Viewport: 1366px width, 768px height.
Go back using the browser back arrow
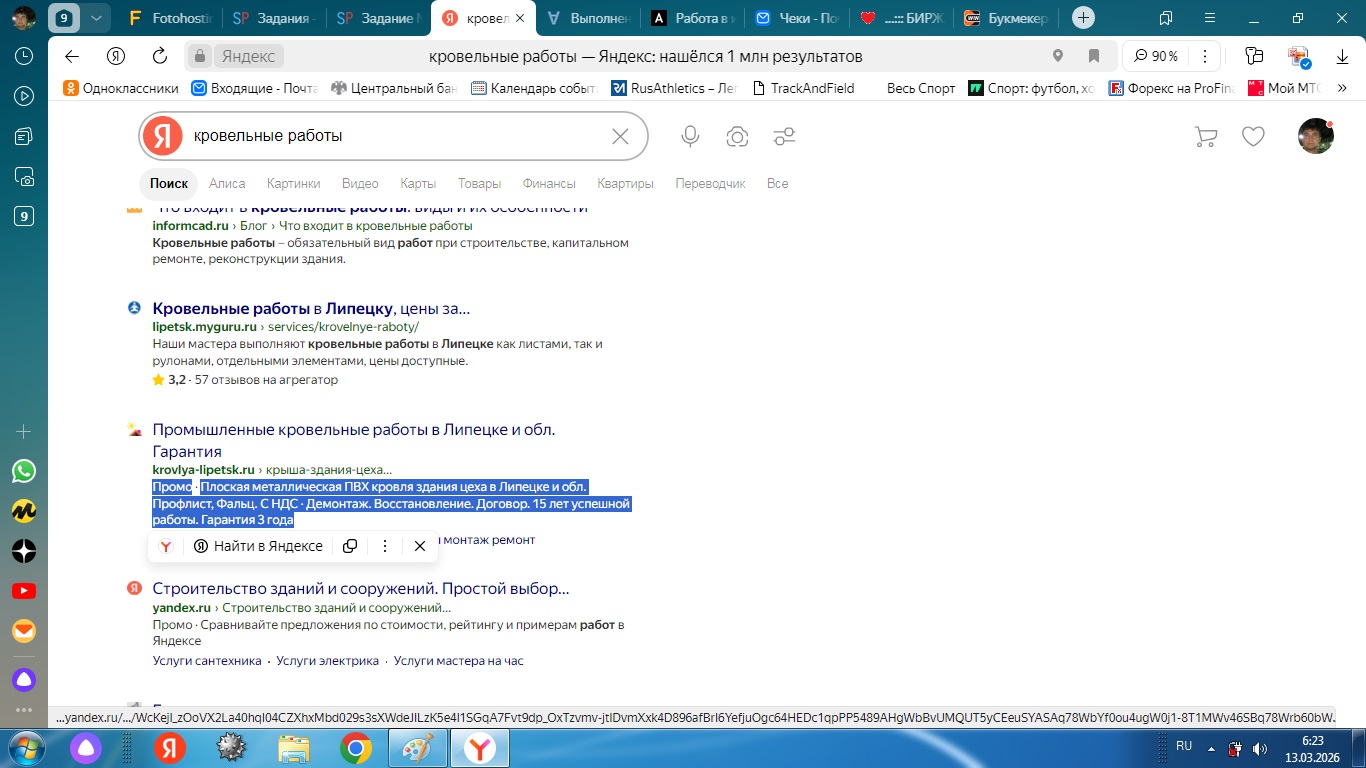[x=71, y=56]
